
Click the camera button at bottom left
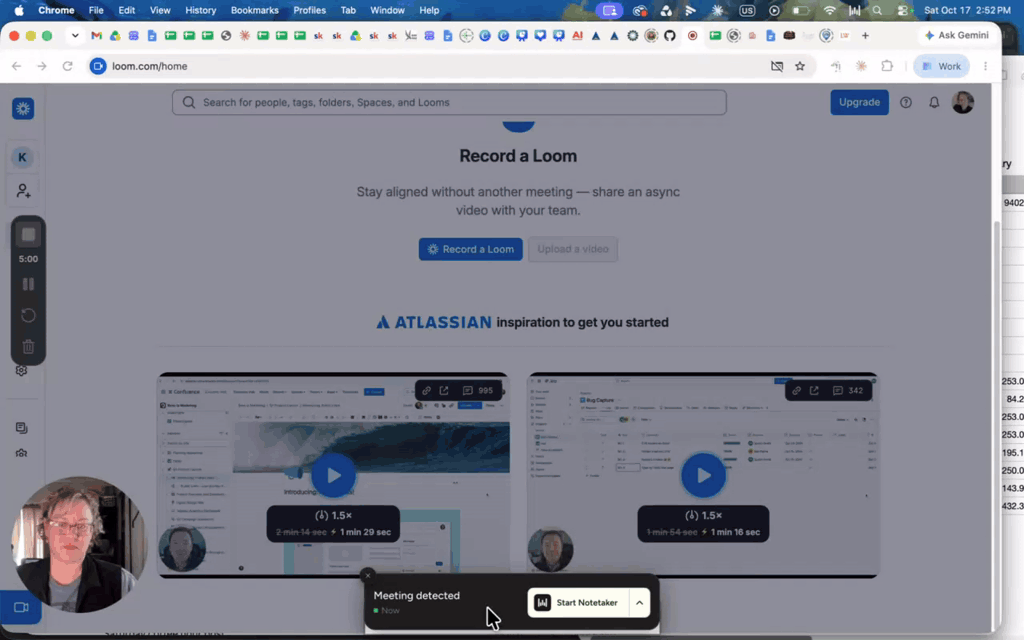(21, 607)
